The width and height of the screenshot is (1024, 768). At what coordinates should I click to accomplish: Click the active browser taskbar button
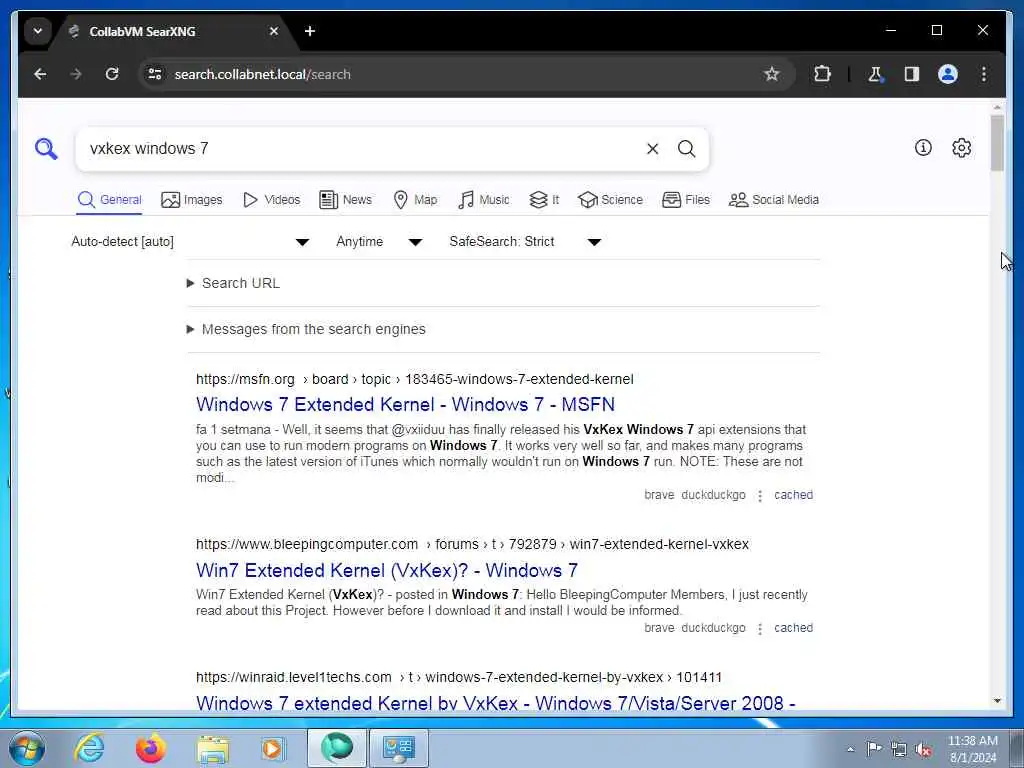pos(337,748)
